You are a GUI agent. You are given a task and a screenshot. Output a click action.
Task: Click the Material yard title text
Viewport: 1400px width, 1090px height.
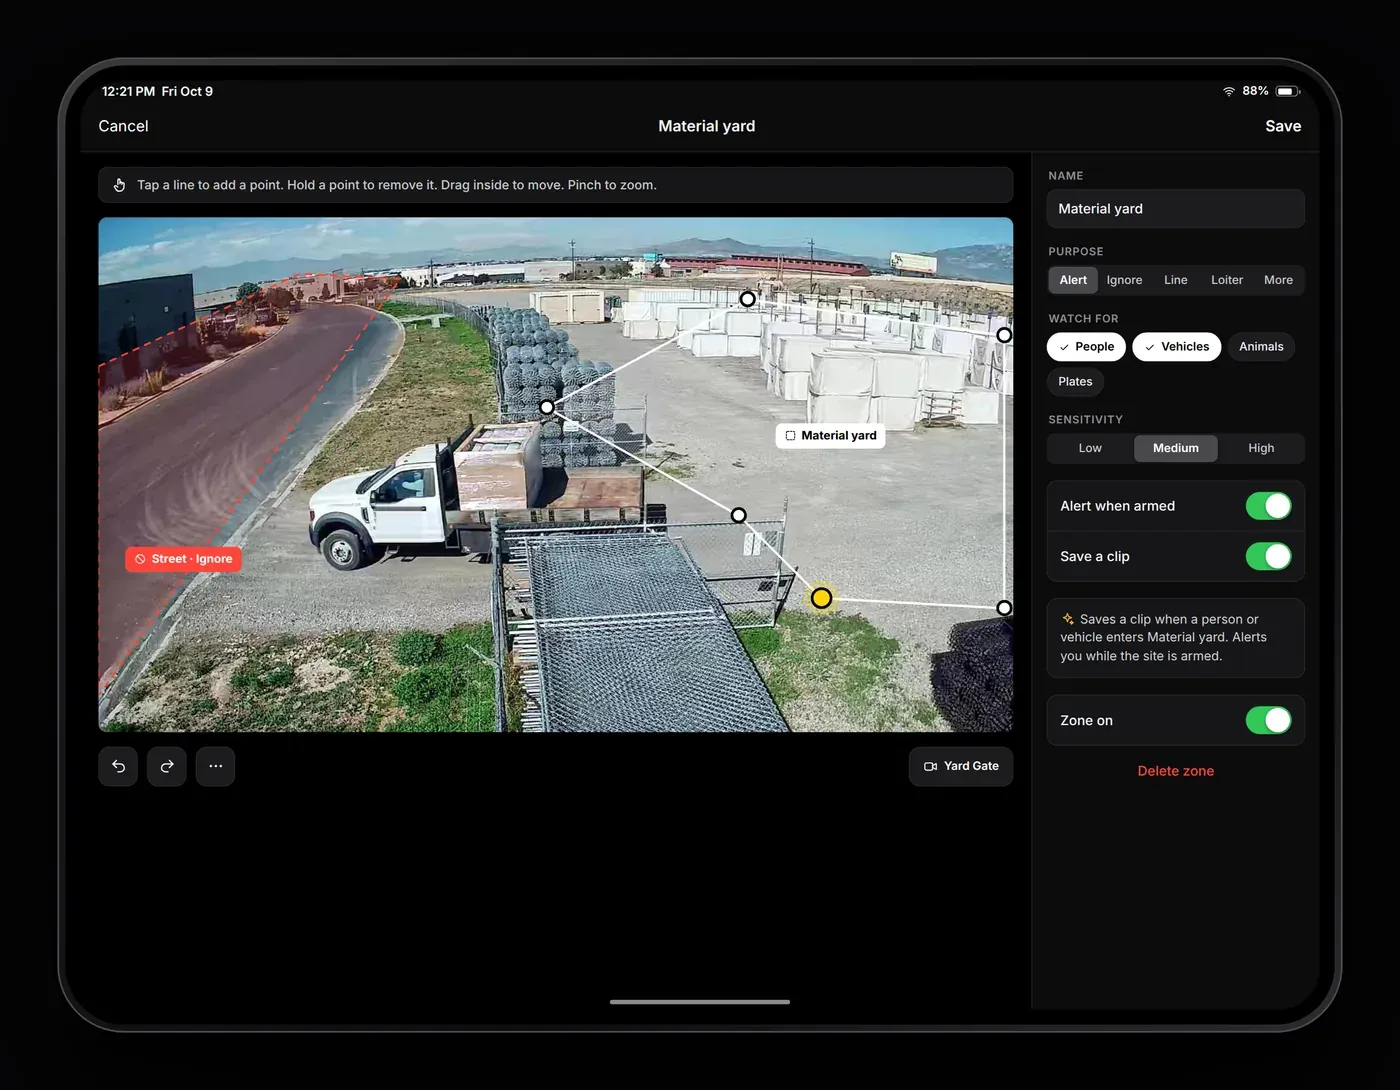[707, 126]
